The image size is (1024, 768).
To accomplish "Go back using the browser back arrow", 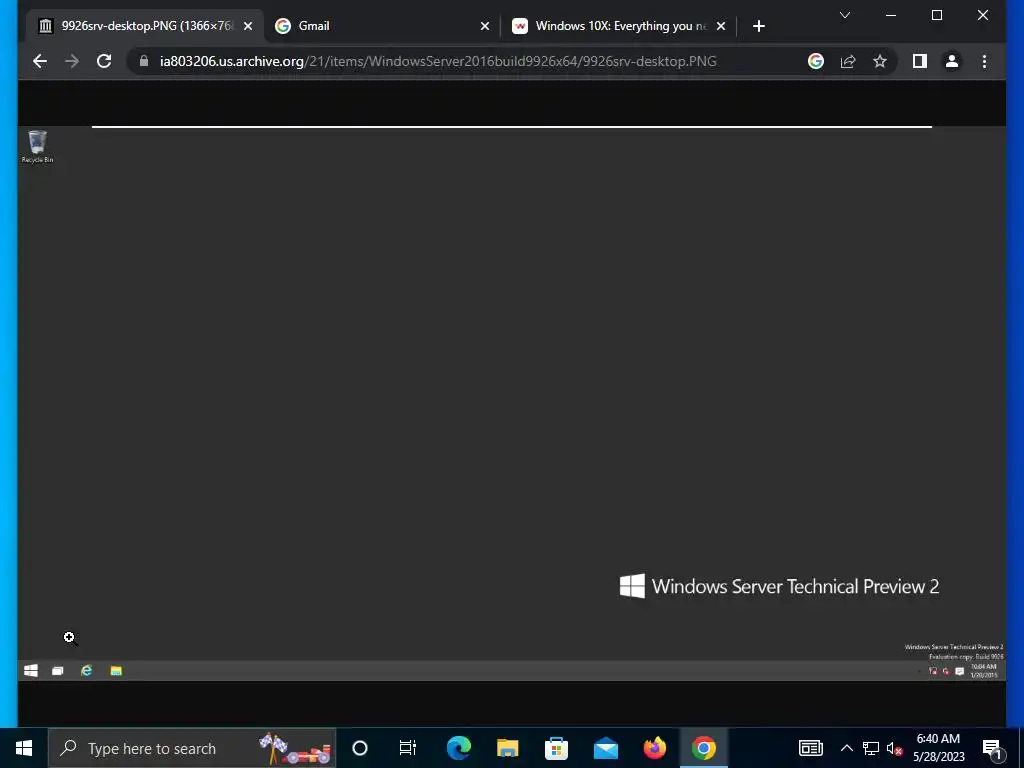I will coord(40,61).
